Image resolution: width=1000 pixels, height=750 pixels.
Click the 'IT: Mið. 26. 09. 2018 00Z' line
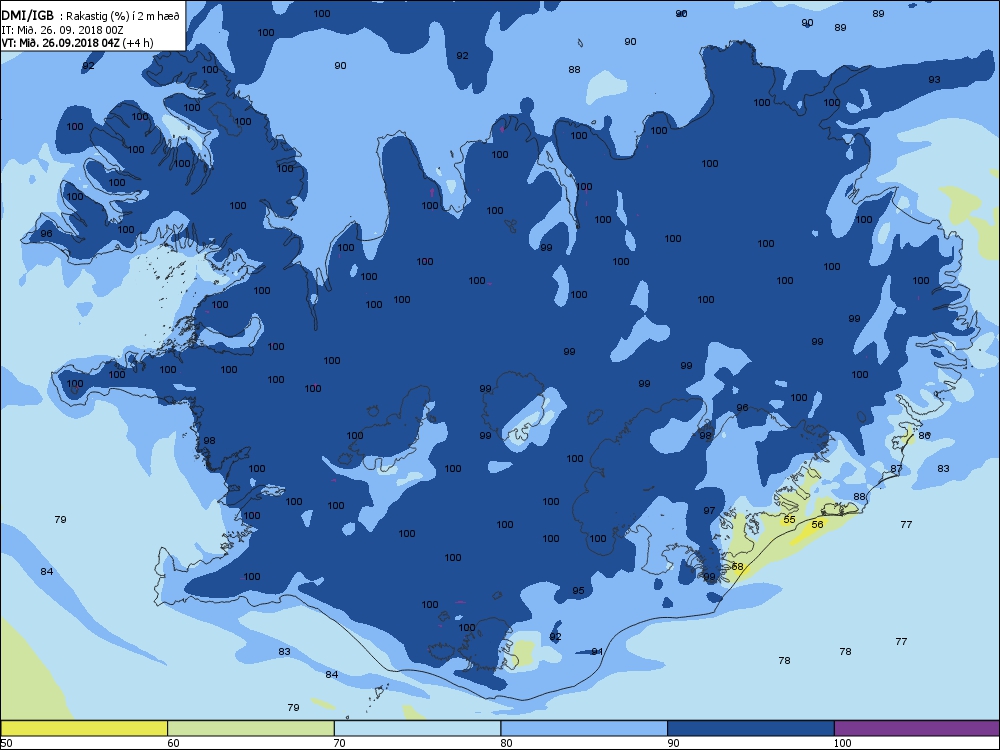[62, 30]
